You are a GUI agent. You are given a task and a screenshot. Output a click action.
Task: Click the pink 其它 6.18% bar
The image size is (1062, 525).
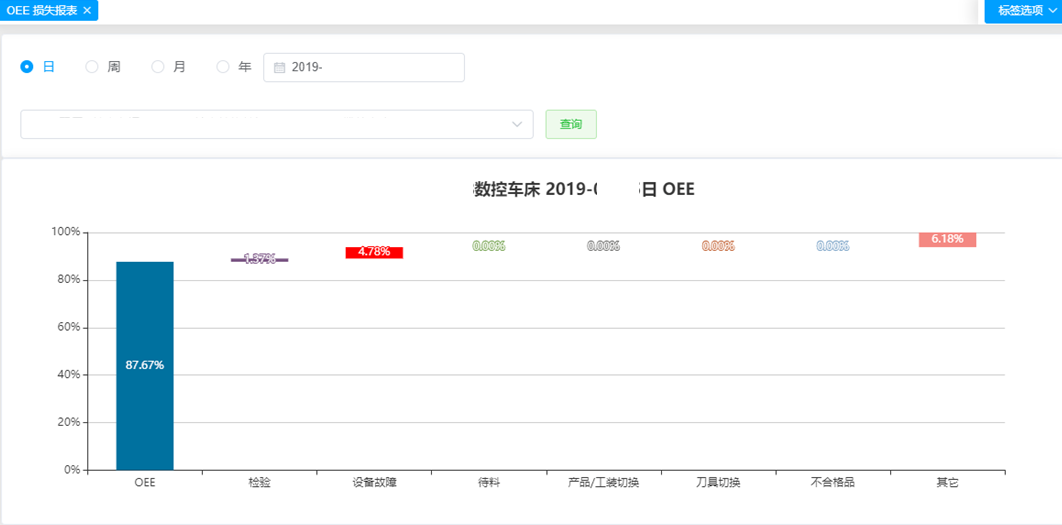[x=947, y=240]
